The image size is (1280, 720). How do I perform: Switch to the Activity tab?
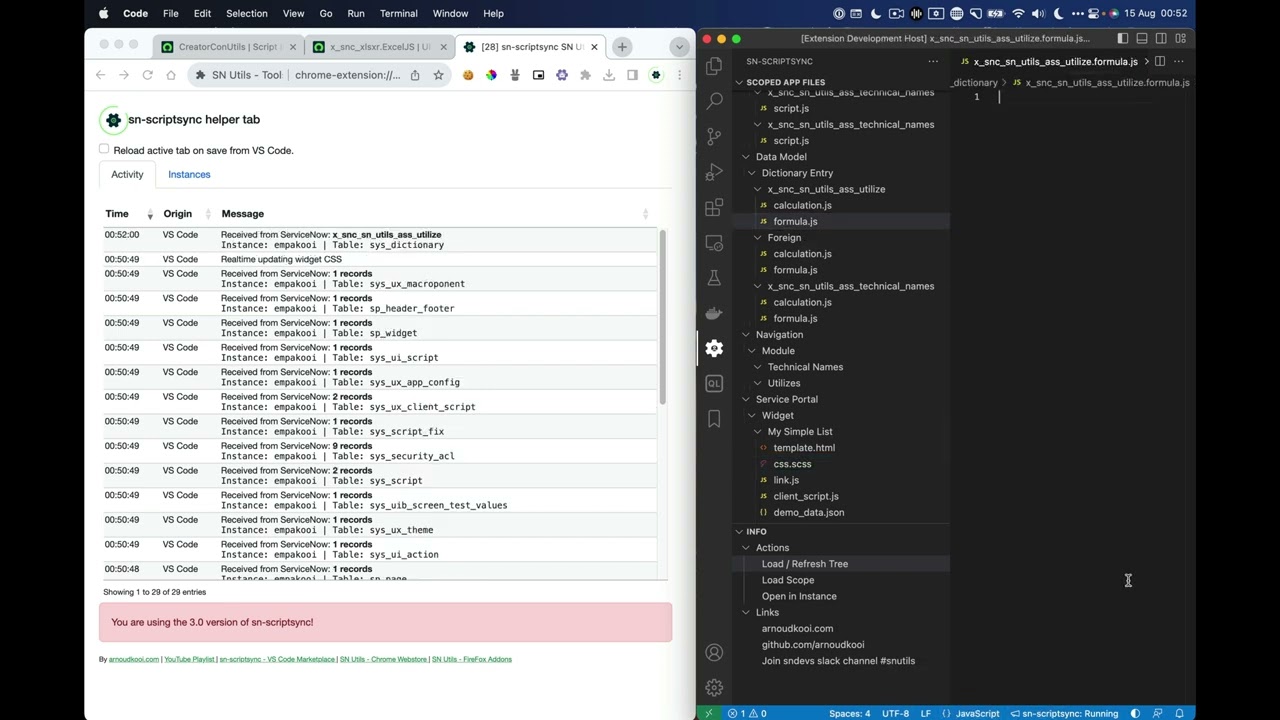click(x=127, y=174)
